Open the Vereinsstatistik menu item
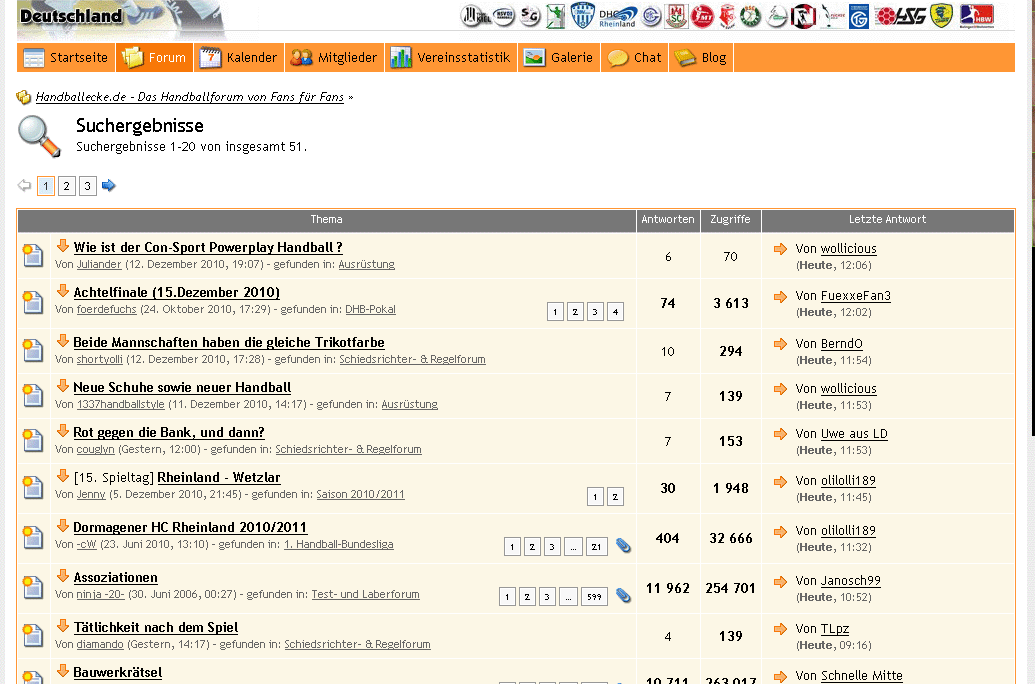The image size is (1035, 684). click(451, 58)
